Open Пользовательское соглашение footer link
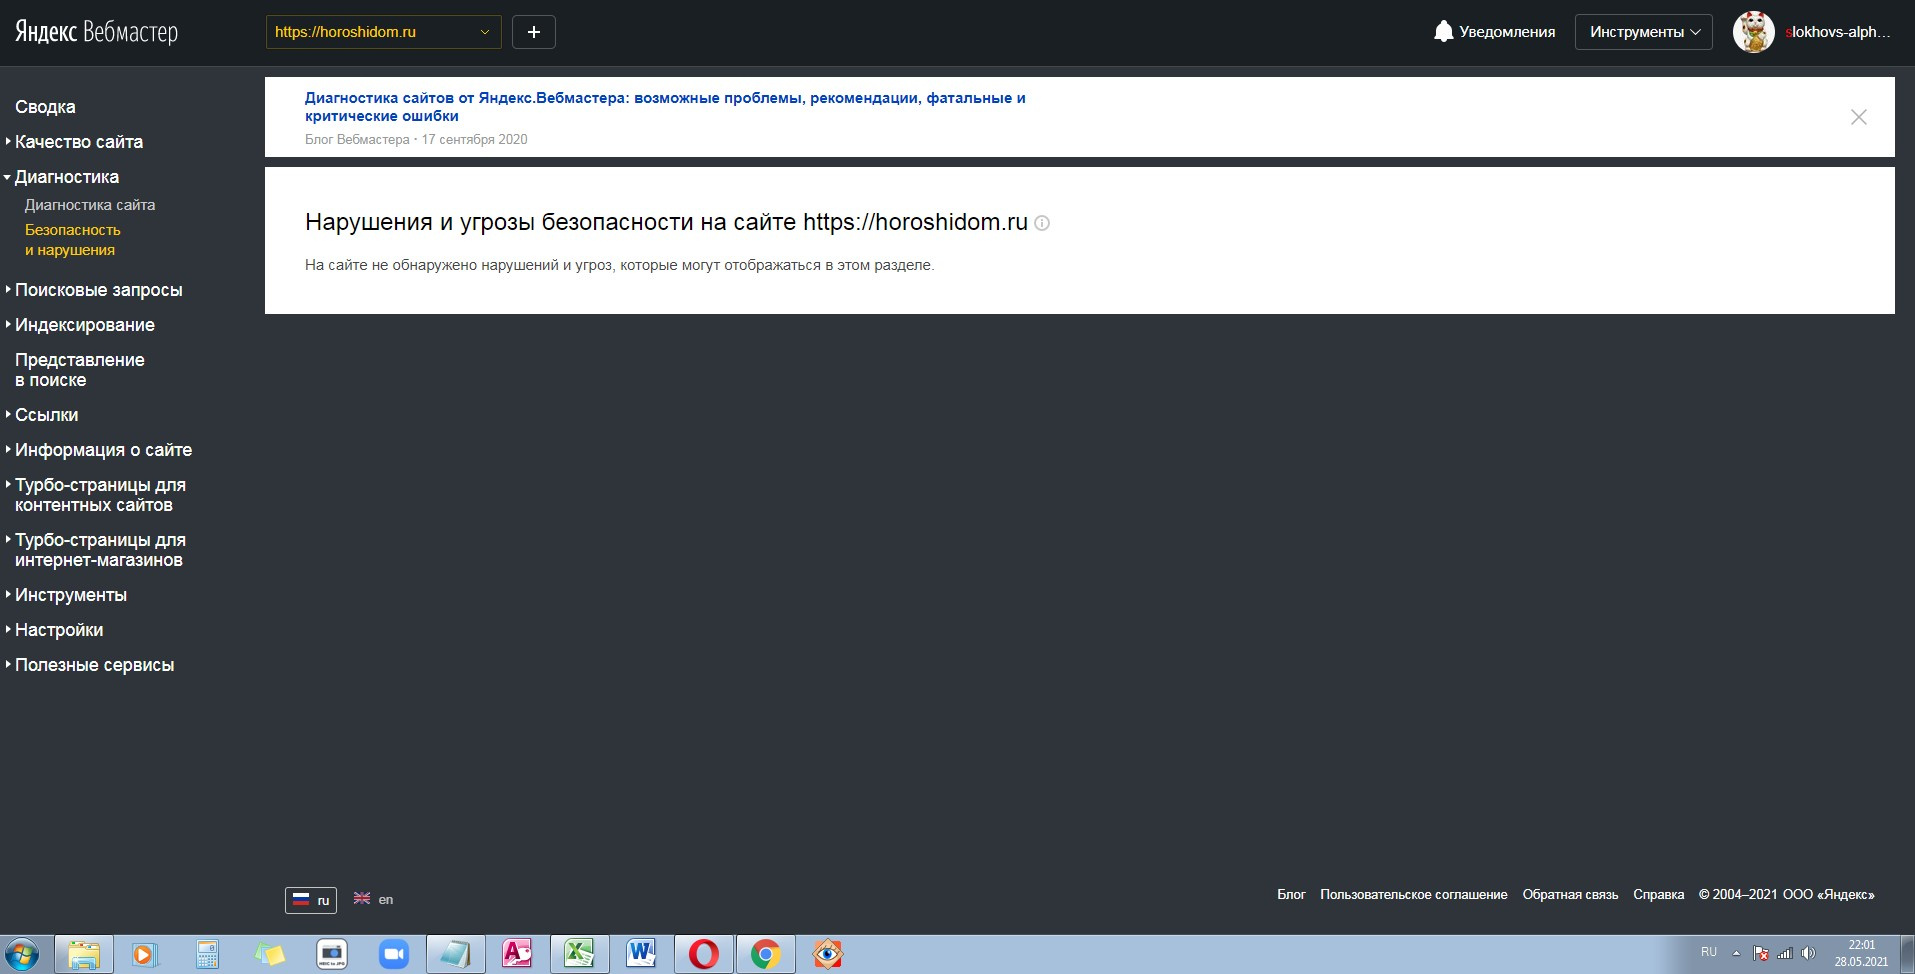This screenshot has width=1915, height=974. (1413, 894)
